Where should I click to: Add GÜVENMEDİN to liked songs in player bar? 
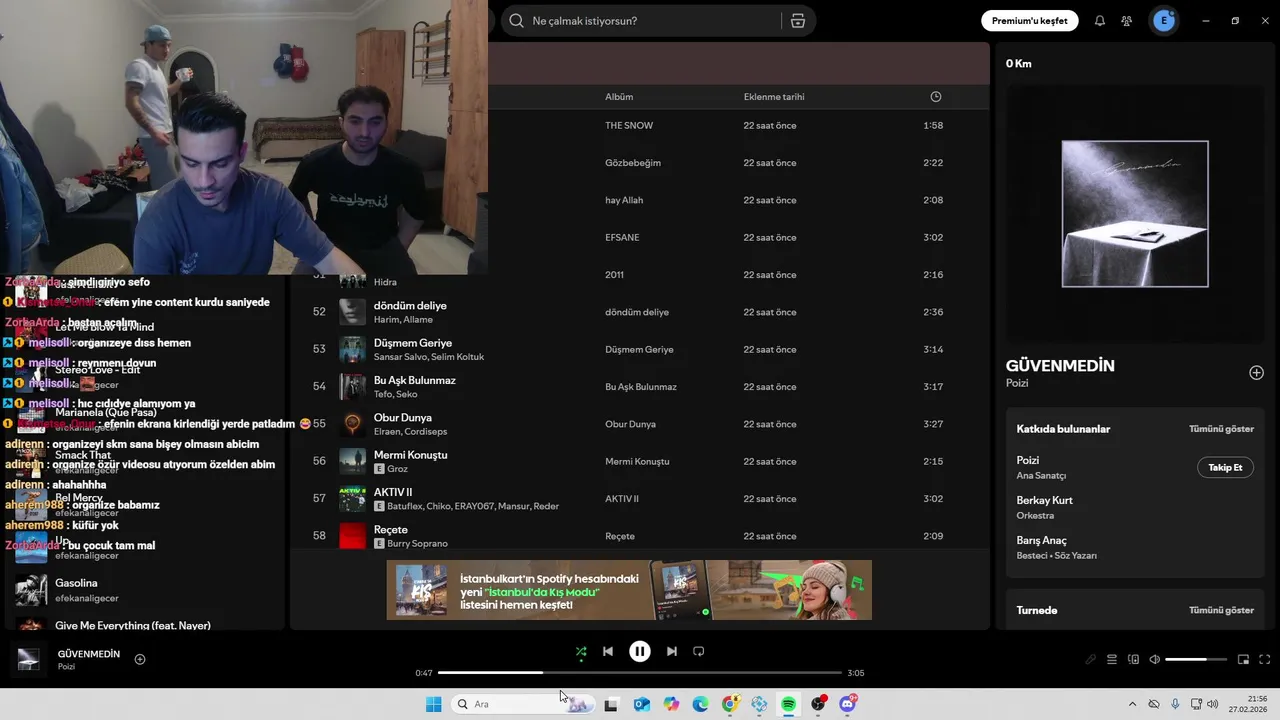140,659
